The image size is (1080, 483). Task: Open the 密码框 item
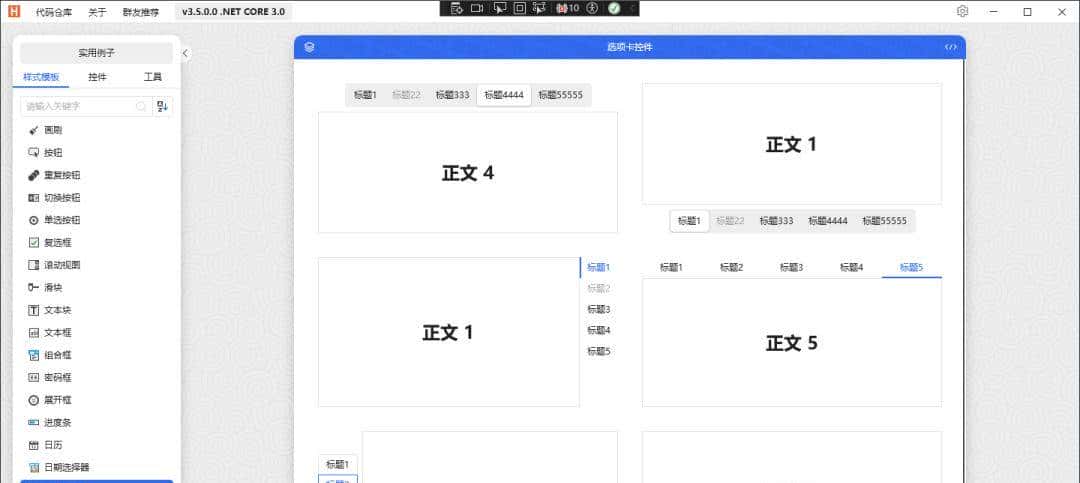(96, 378)
